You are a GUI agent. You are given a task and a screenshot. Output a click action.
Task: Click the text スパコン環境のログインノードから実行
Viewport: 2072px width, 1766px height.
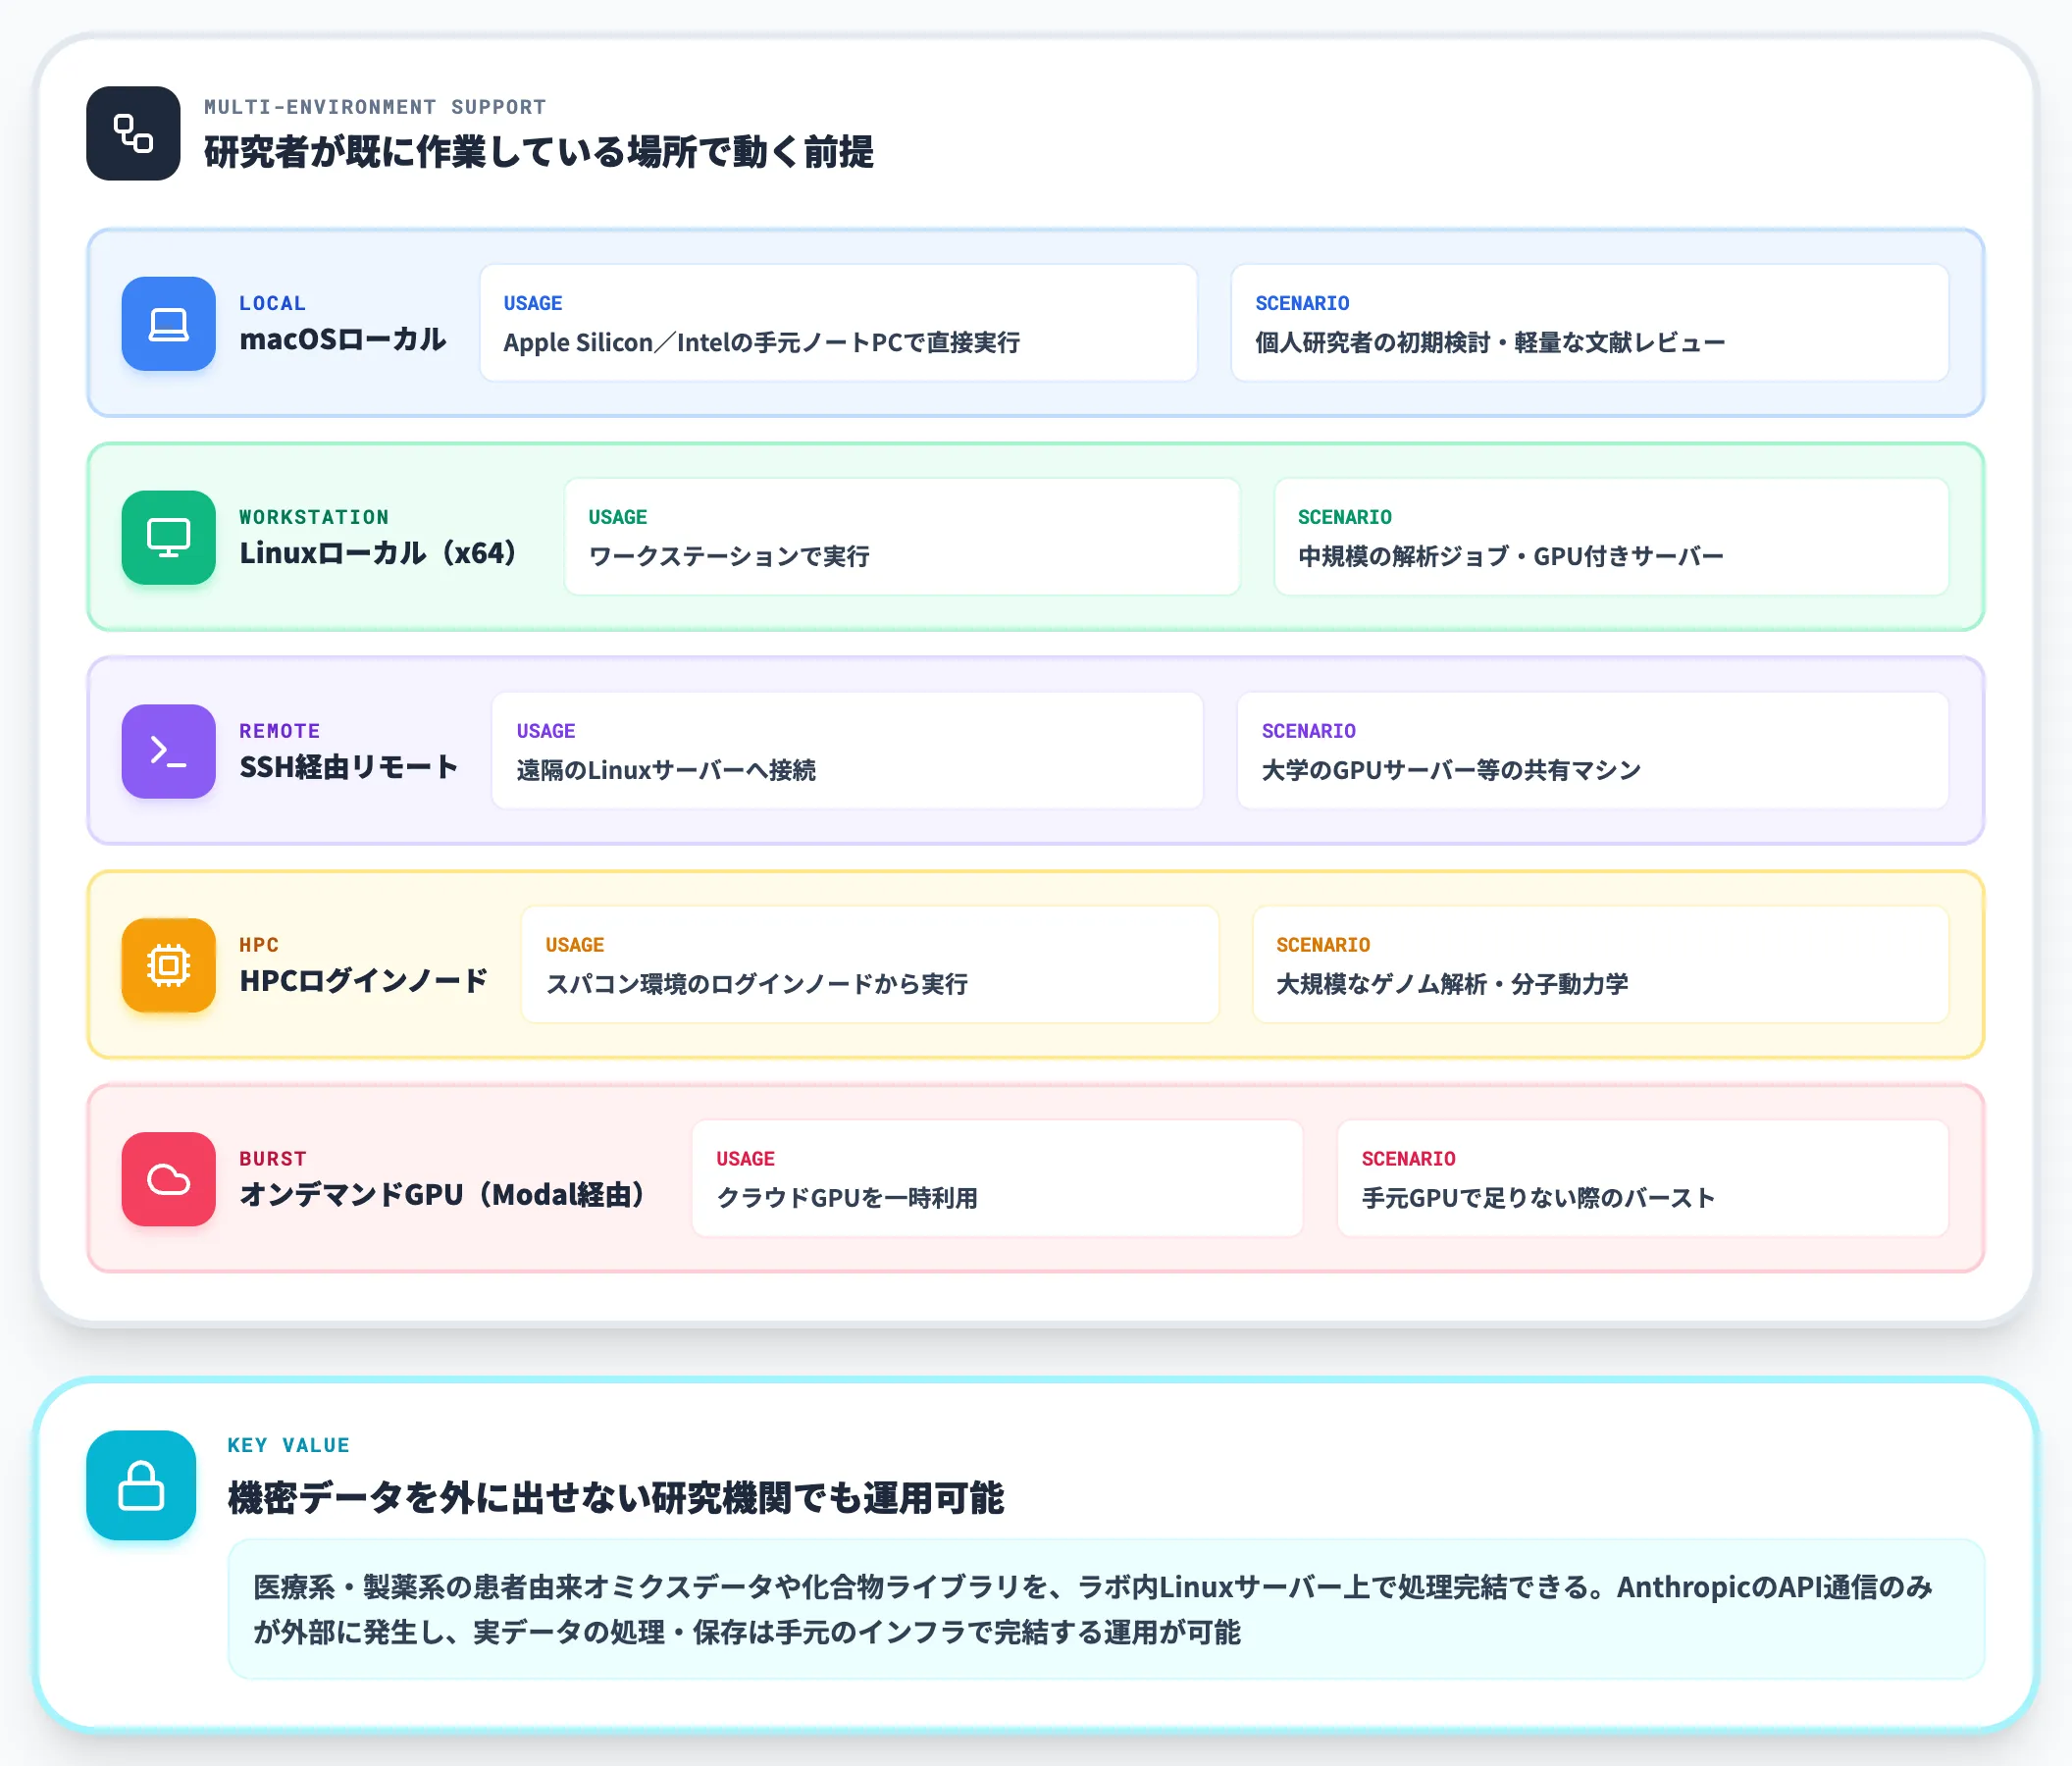point(756,985)
